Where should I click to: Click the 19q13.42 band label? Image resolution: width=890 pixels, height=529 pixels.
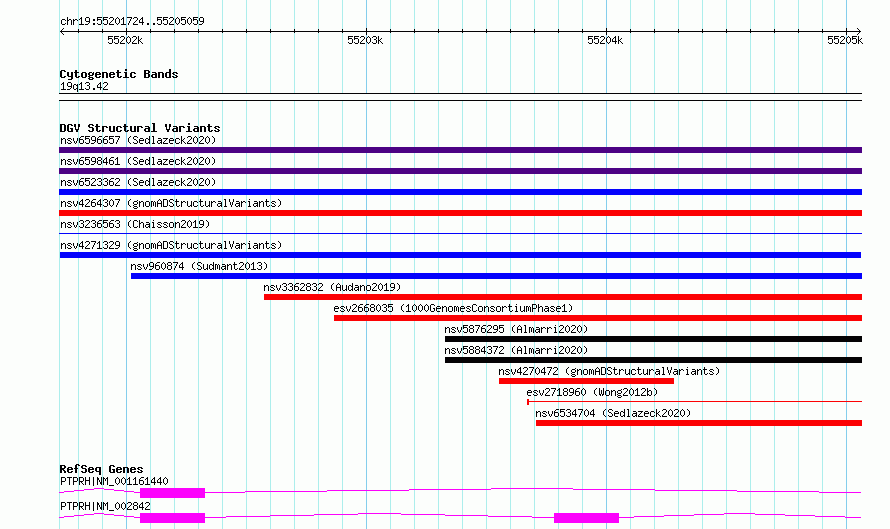[84, 86]
